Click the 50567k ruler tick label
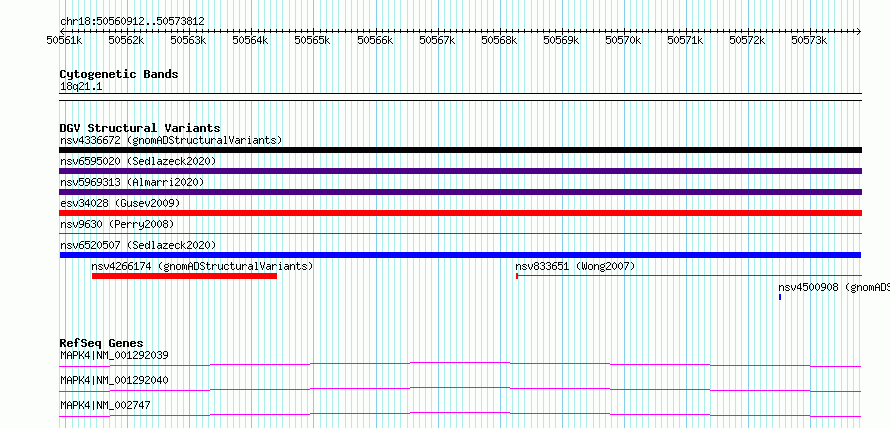Viewport: 890px width, 428px height. pyautogui.click(x=438, y=40)
